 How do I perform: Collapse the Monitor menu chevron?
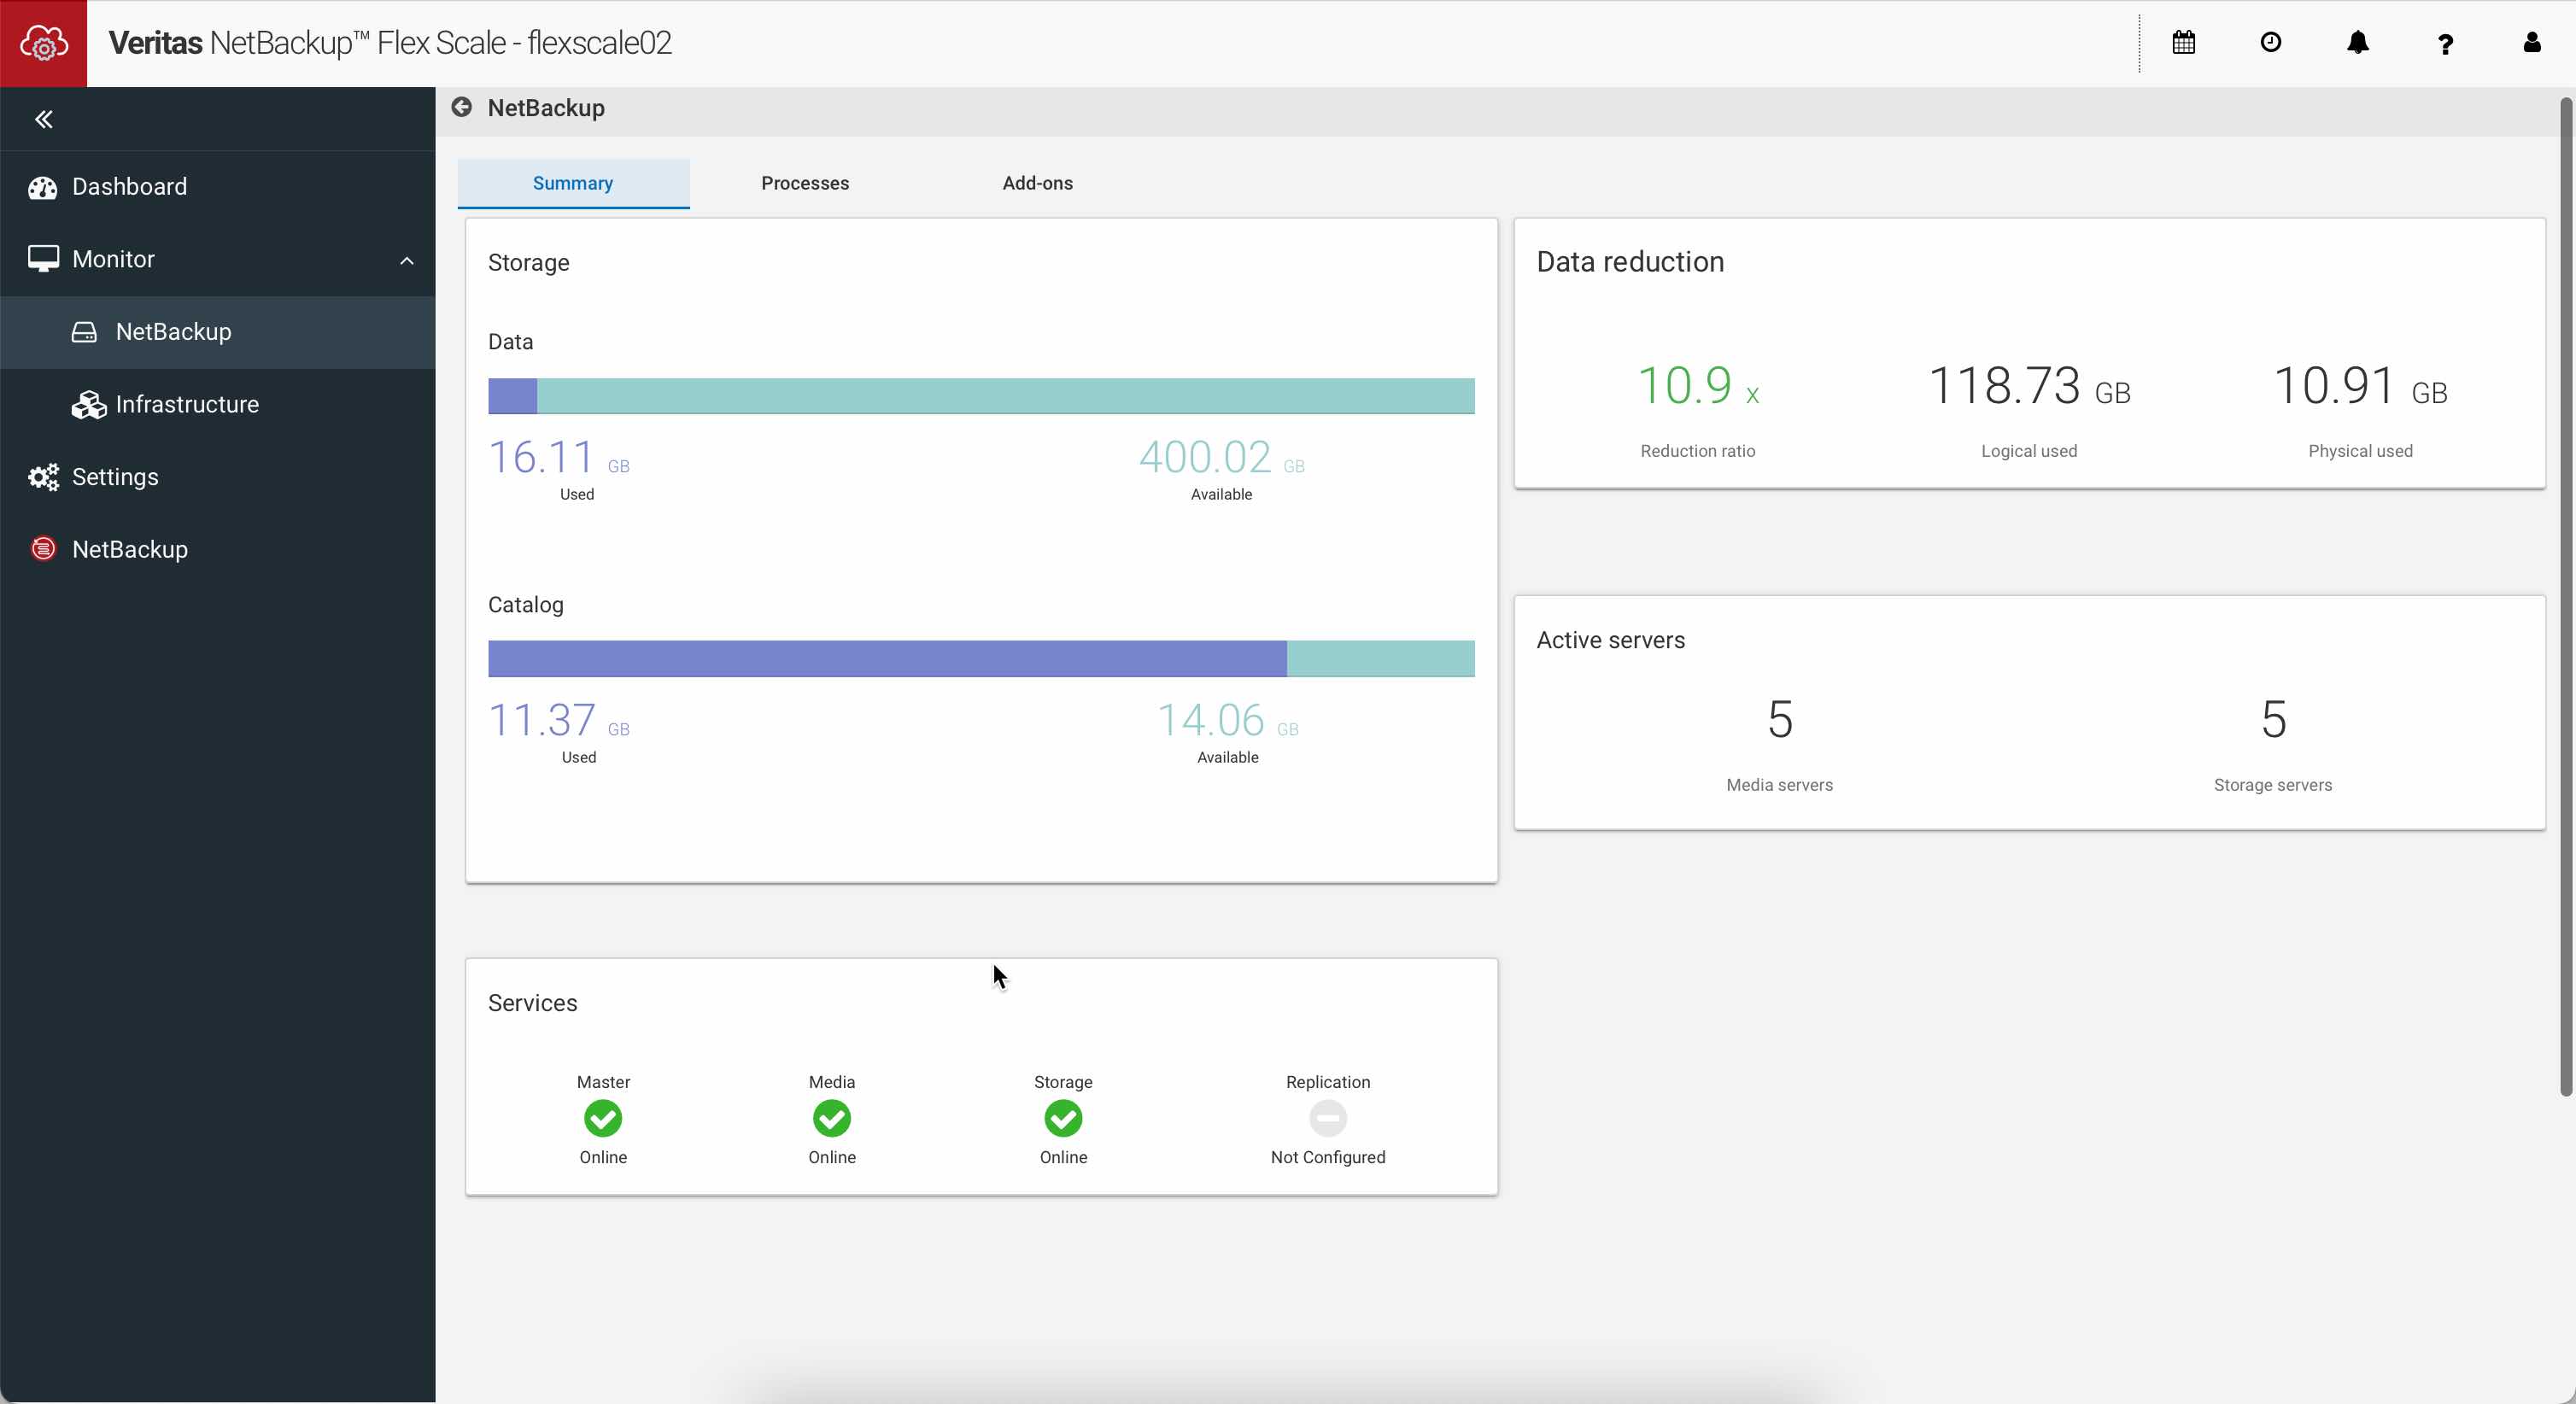pos(406,260)
